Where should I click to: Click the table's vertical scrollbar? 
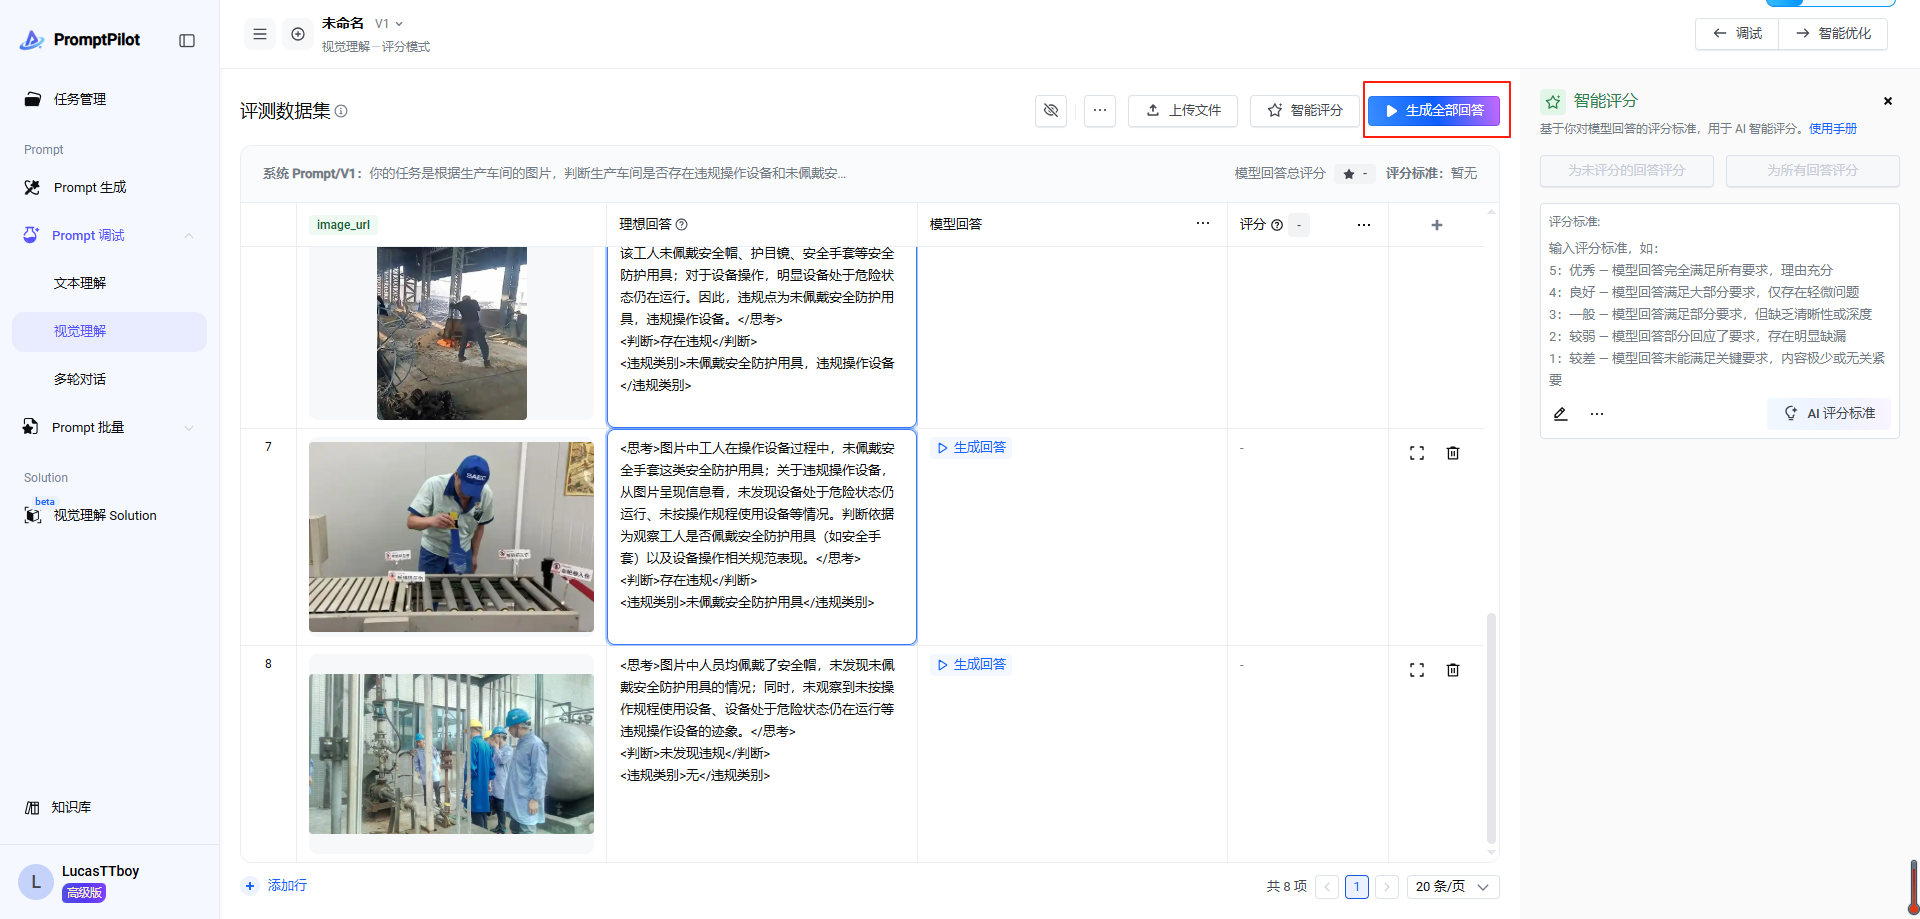pos(1491,730)
